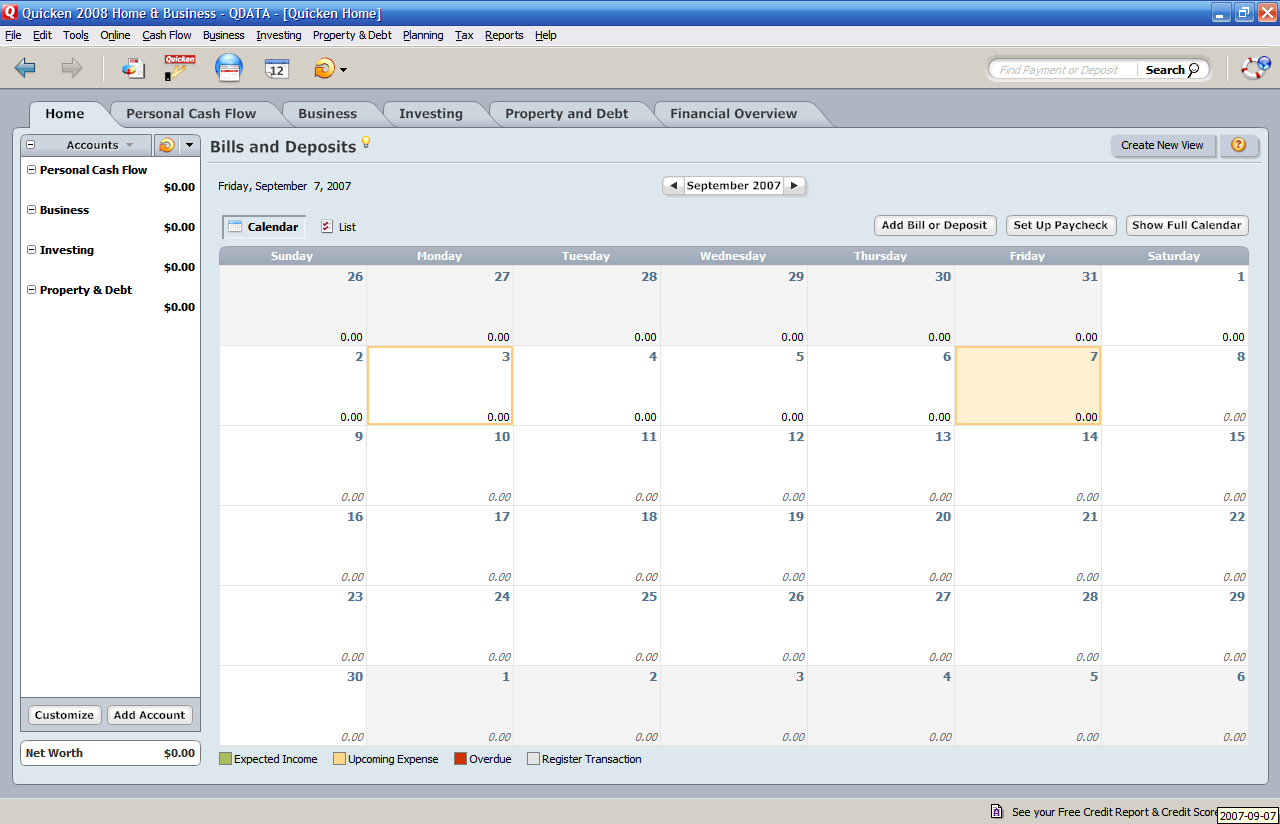Viewport: 1280px width, 824px height.
Task: Click the question mark help button
Action: 1238,145
